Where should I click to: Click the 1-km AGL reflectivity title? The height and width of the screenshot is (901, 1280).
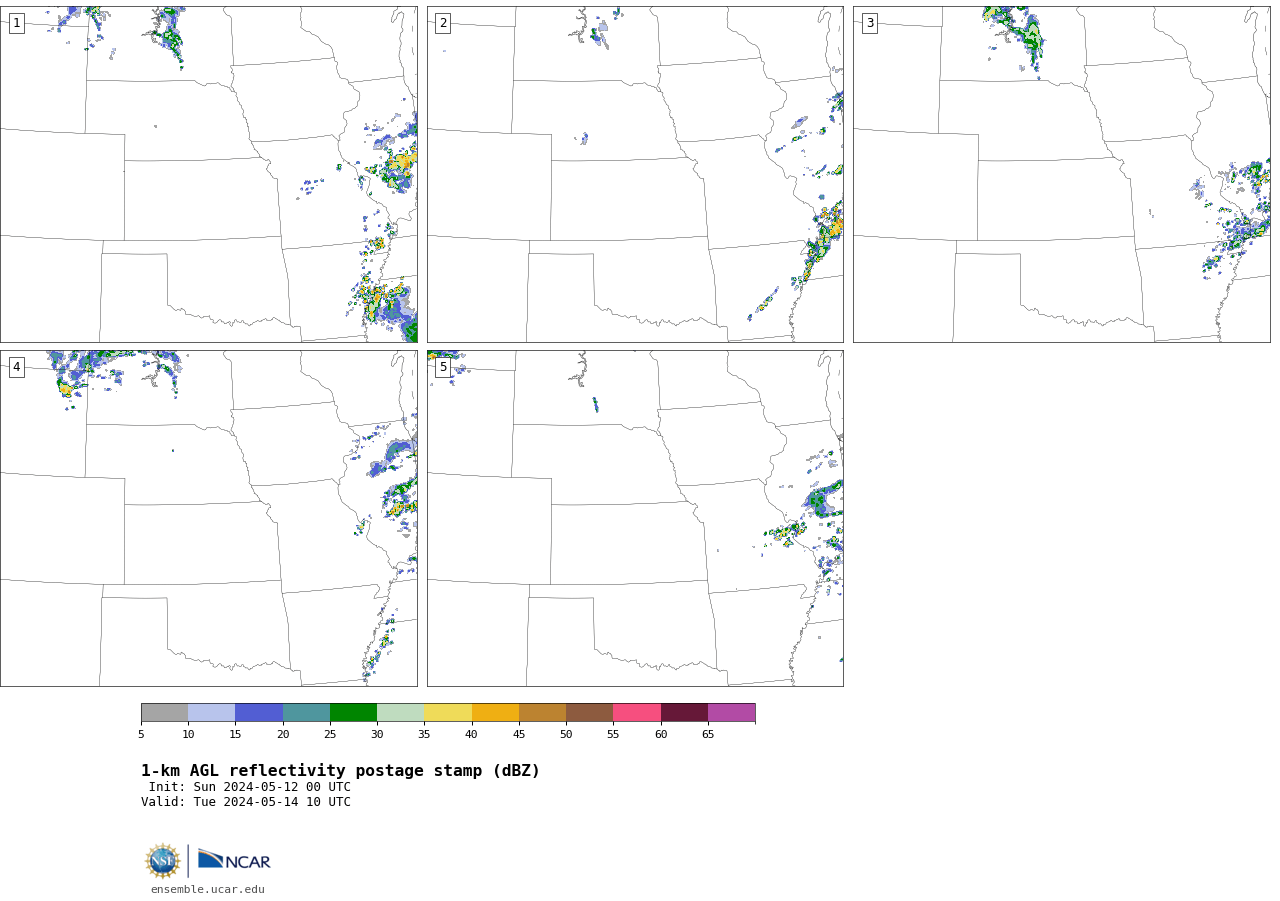click(341, 771)
